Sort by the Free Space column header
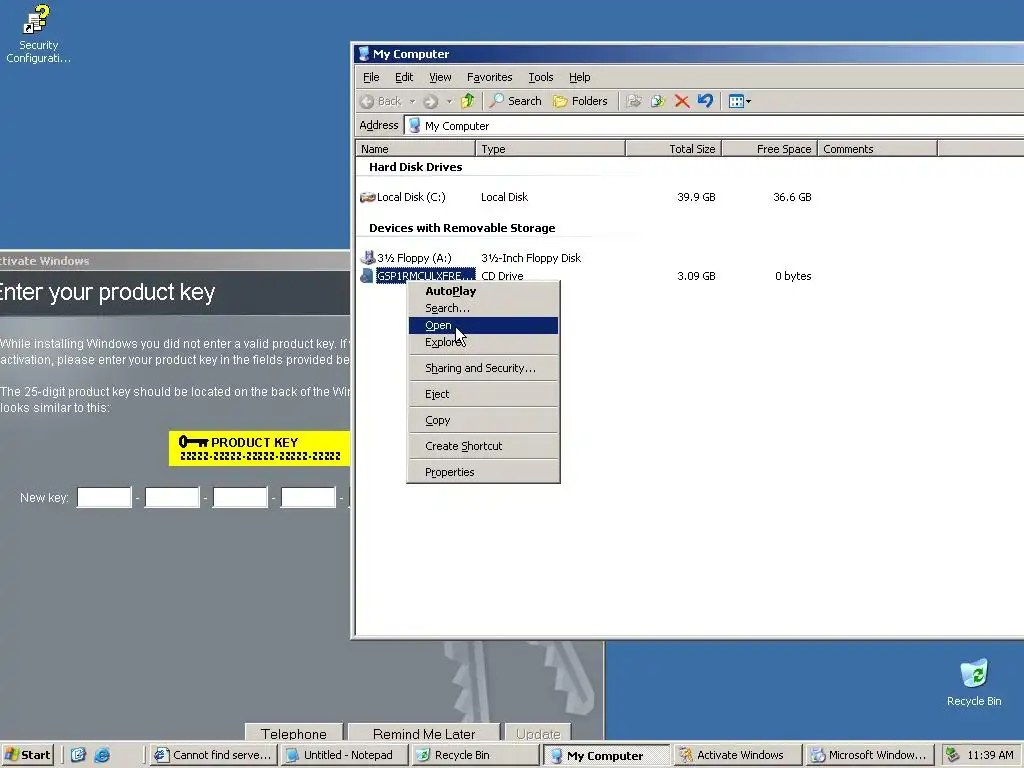Screen dimensions: 1024x768 click(769, 149)
